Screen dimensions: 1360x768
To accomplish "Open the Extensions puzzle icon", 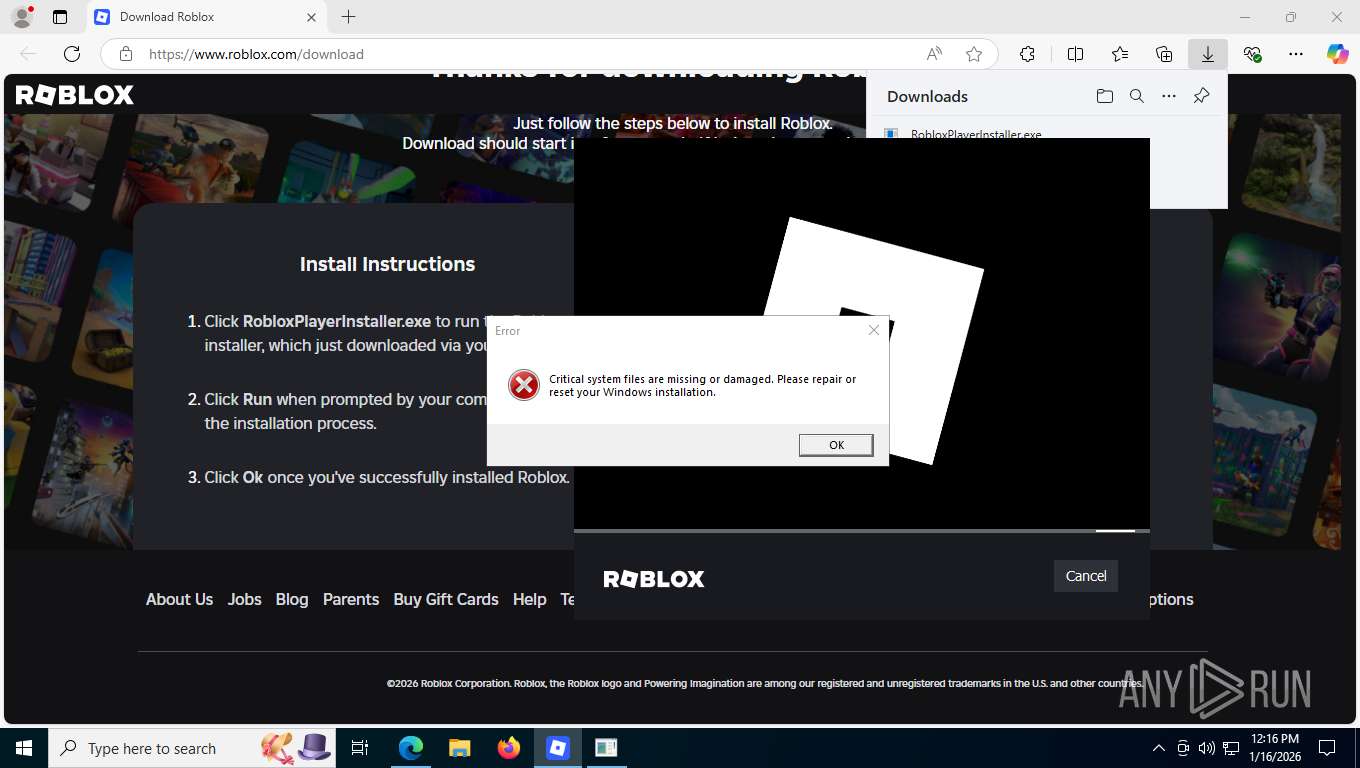I will point(1027,54).
